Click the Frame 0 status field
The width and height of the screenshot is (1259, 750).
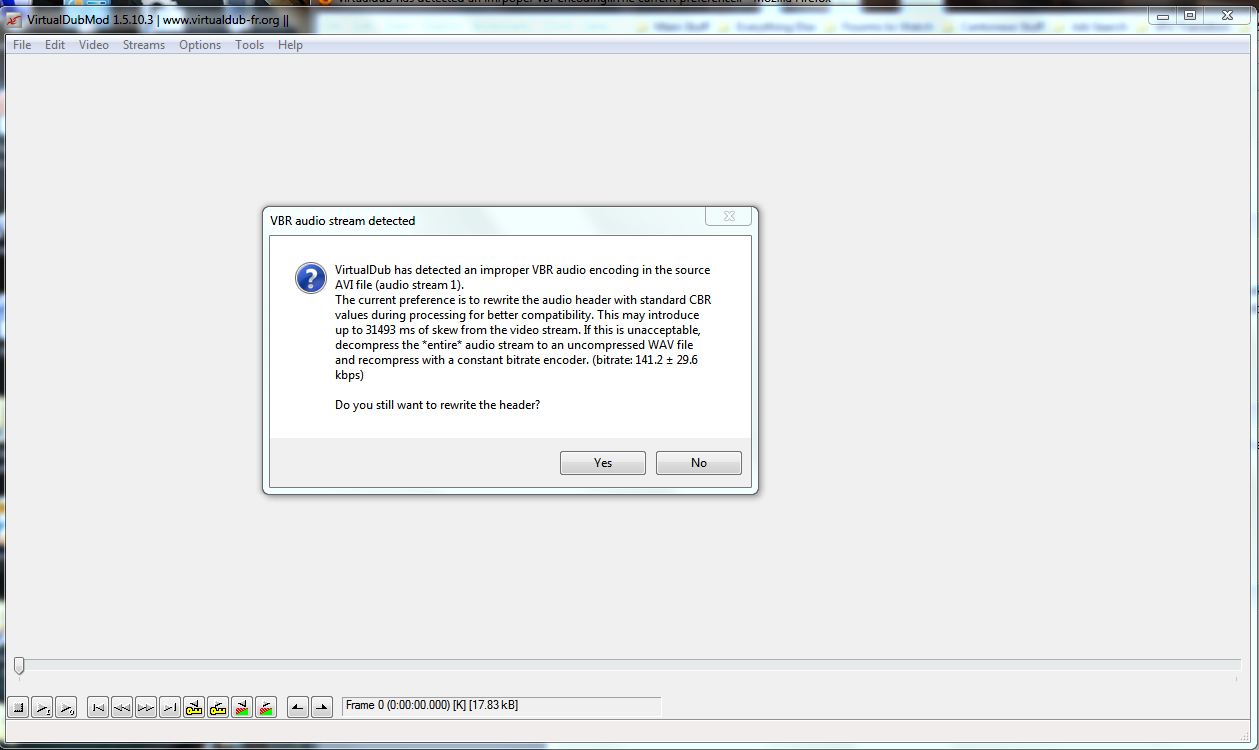click(x=501, y=706)
